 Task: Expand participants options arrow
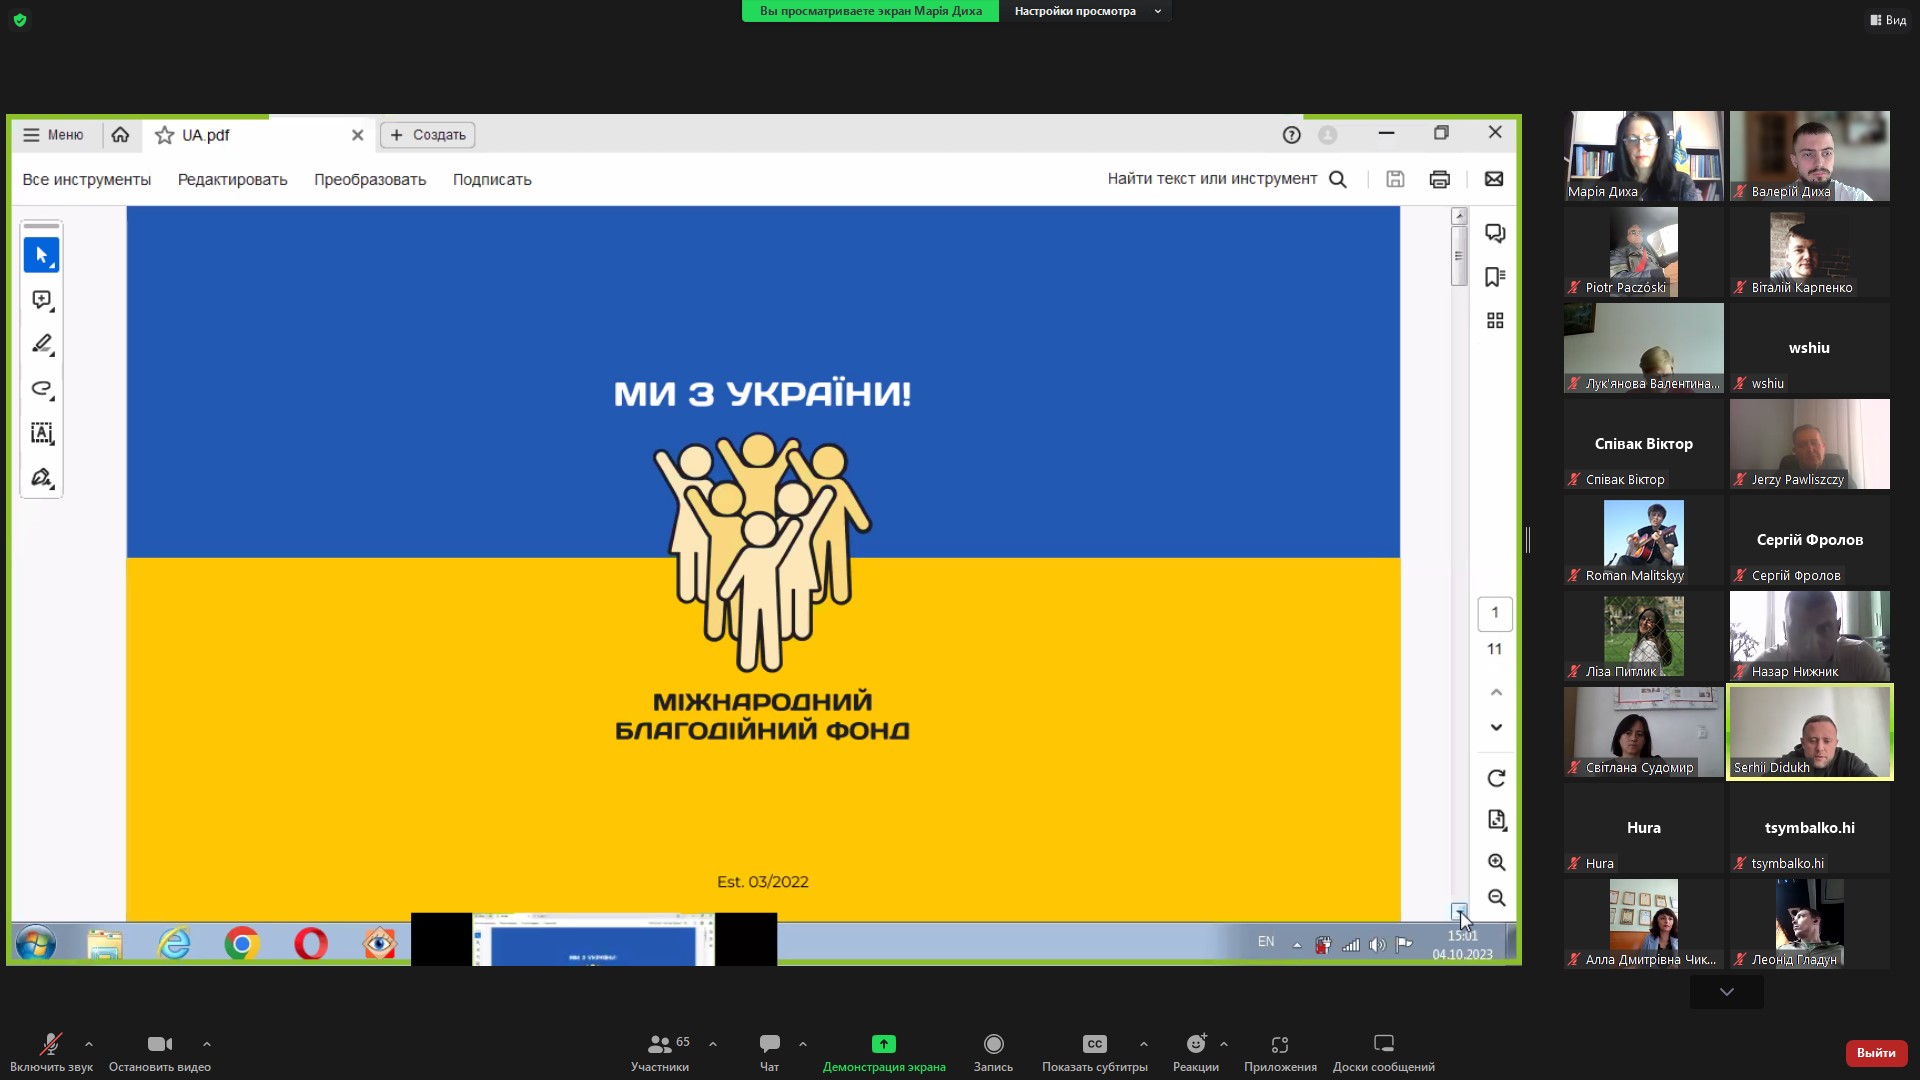(x=713, y=1044)
